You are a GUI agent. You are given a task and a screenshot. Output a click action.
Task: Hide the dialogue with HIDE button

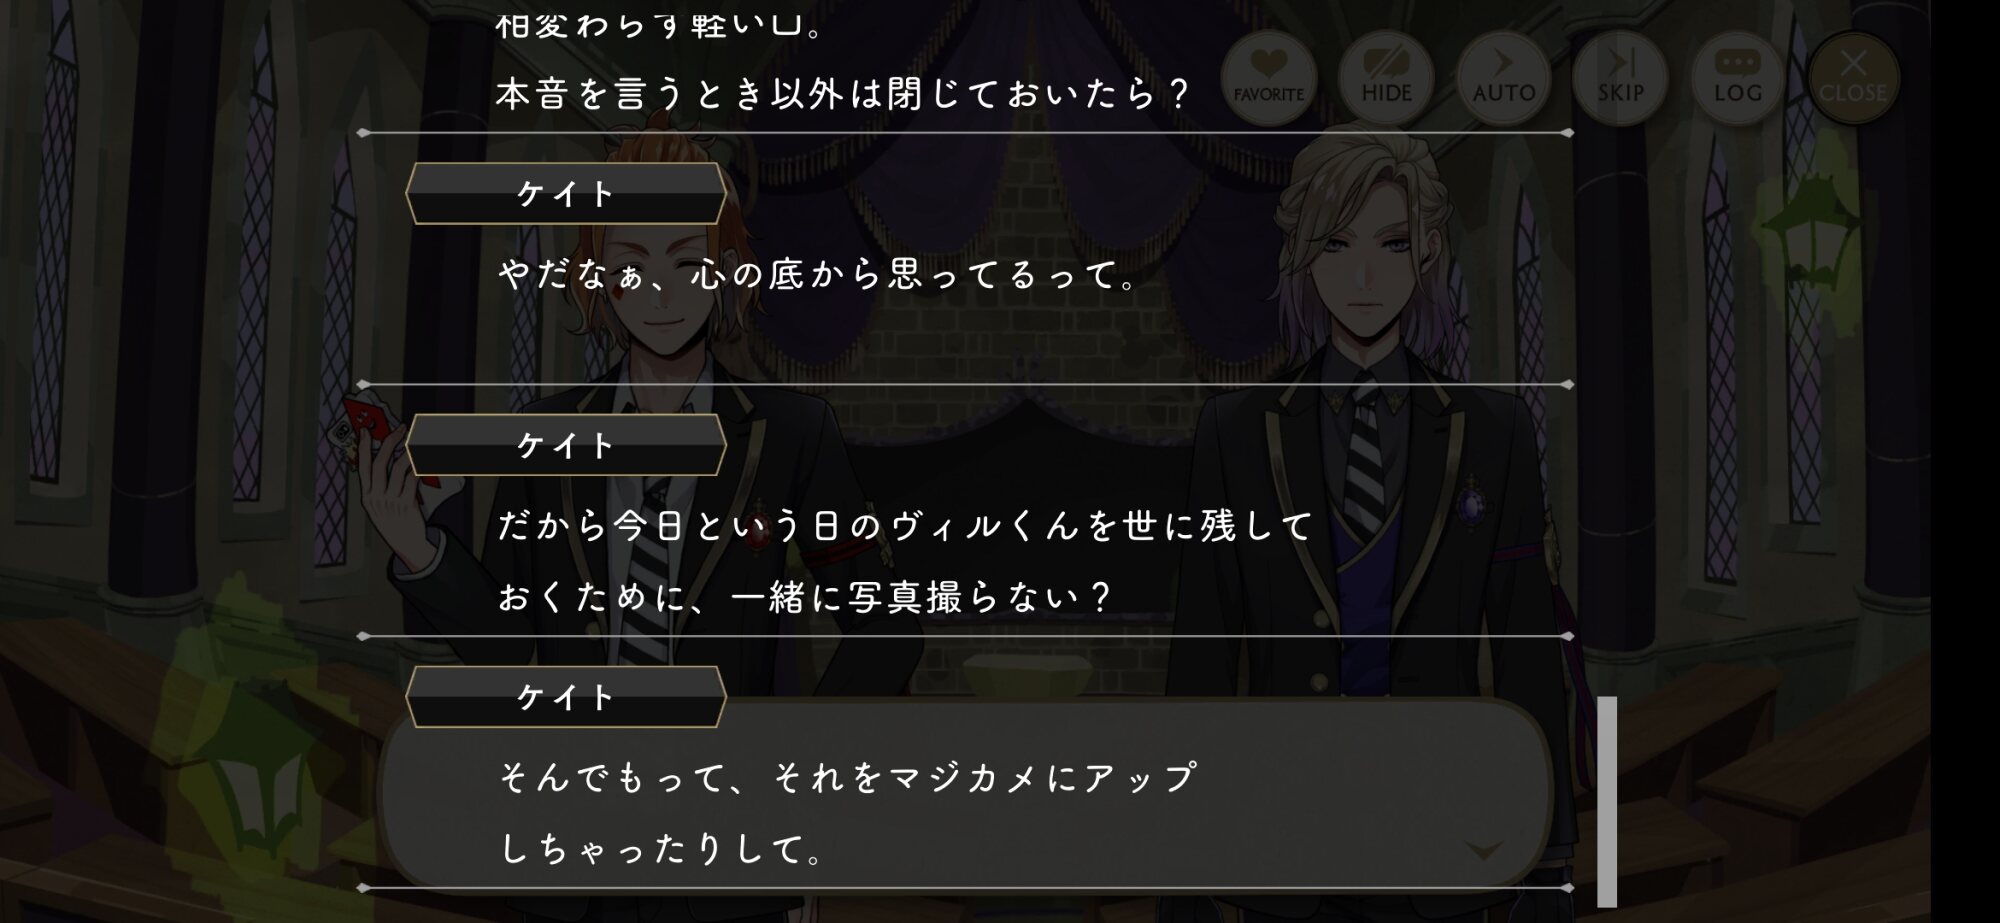[x=1386, y=78]
